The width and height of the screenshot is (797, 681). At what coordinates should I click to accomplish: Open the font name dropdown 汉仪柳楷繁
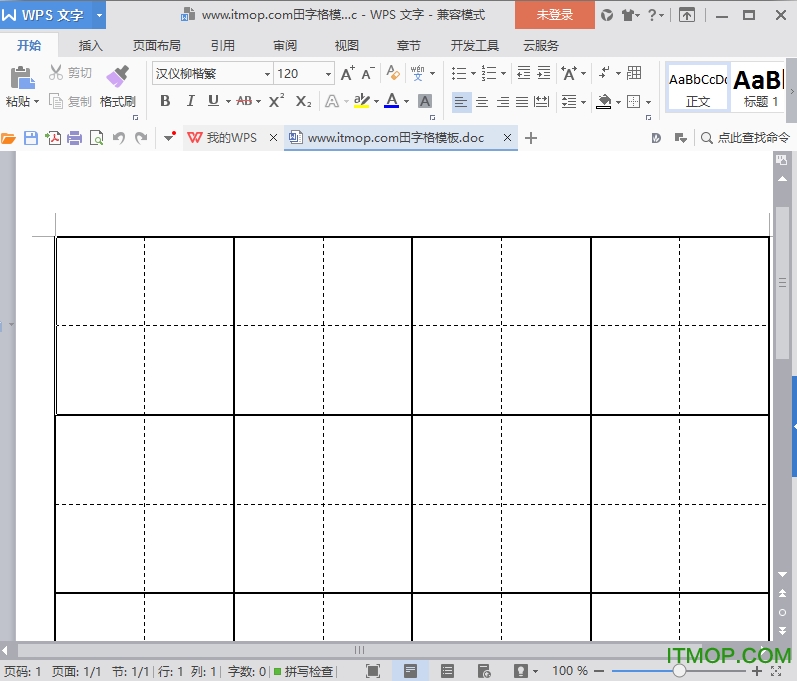point(267,74)
